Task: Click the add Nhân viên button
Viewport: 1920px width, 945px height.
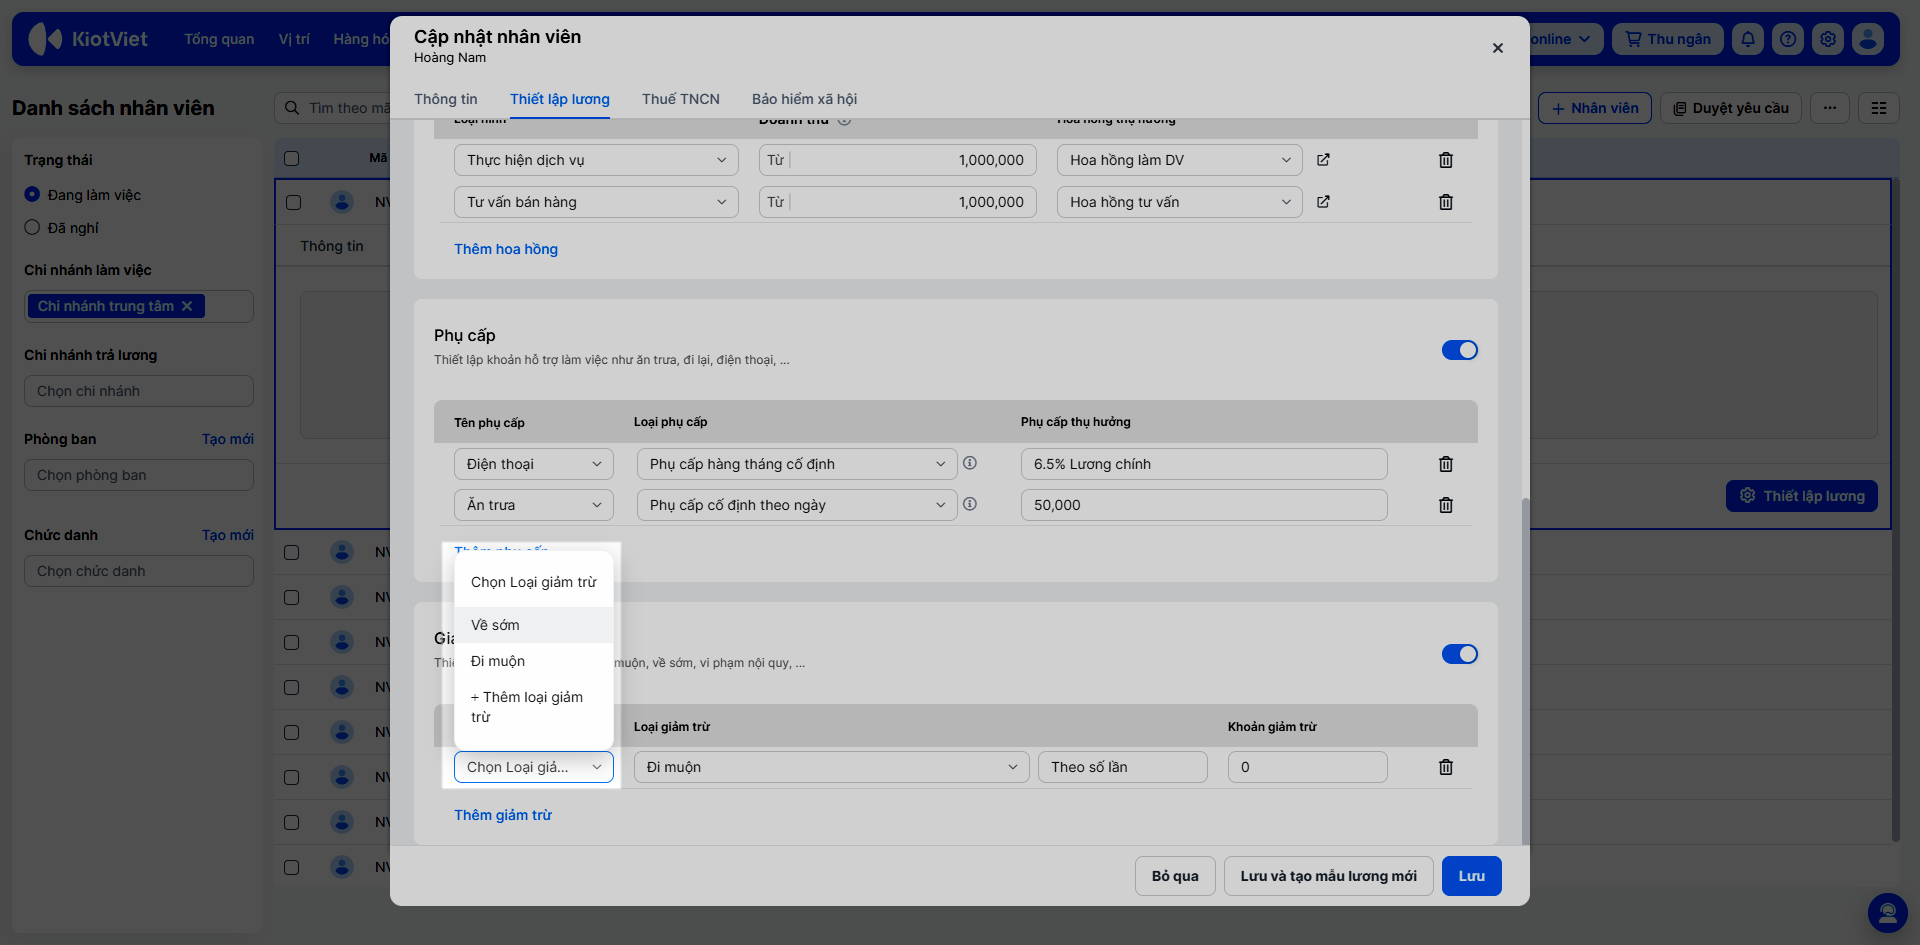Action: pos(1595,108)
